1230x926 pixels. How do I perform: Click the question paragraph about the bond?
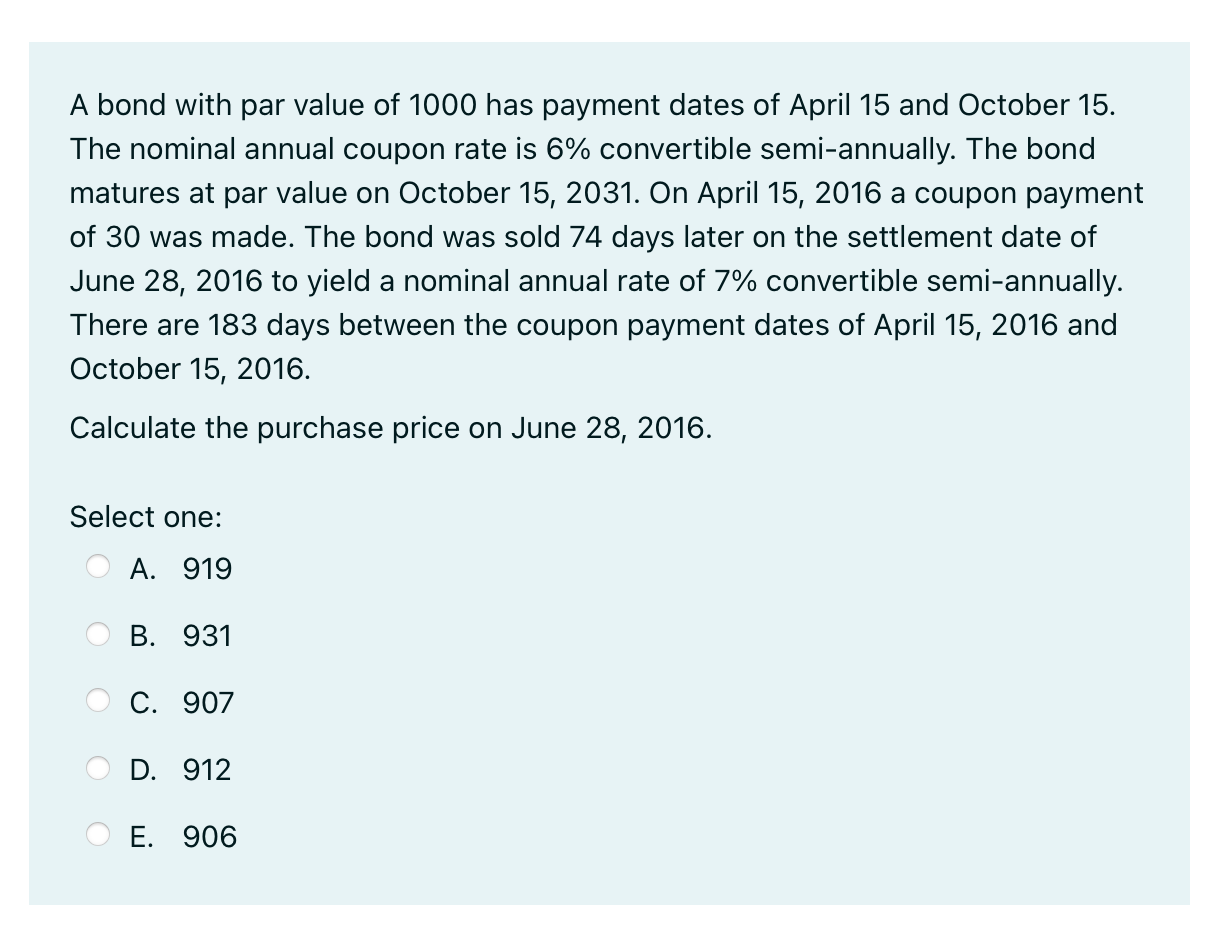pos(600,237)
